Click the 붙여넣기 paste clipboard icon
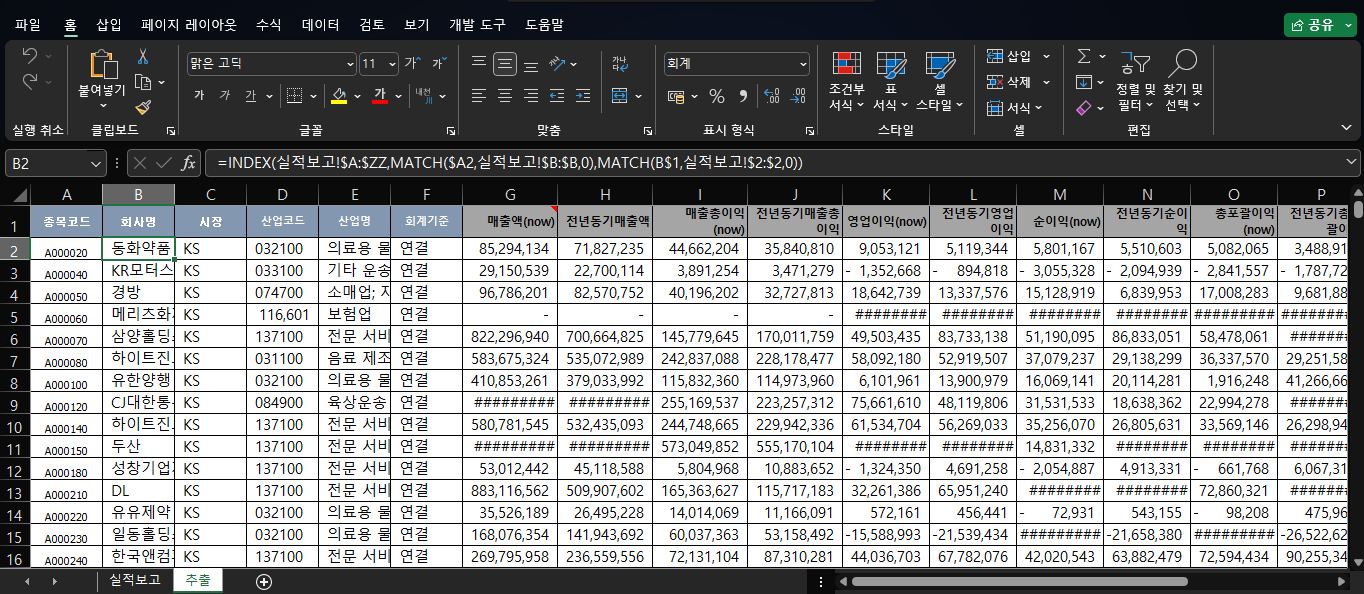1364x594 pixels. 102,64
